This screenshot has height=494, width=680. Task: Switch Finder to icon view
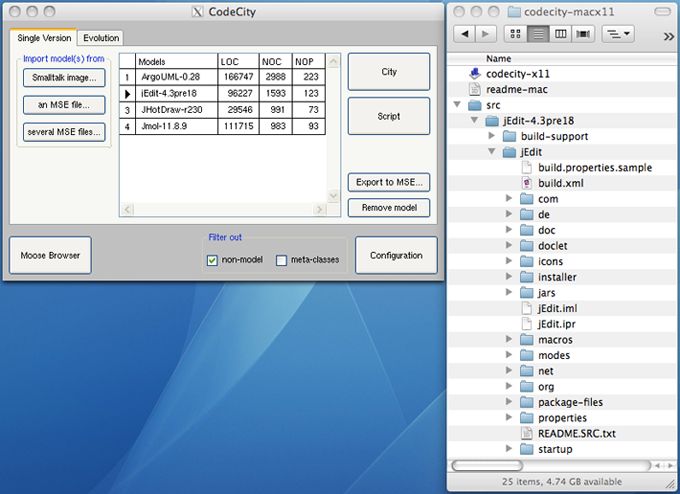pyautogui.click(x=516, y=34)
